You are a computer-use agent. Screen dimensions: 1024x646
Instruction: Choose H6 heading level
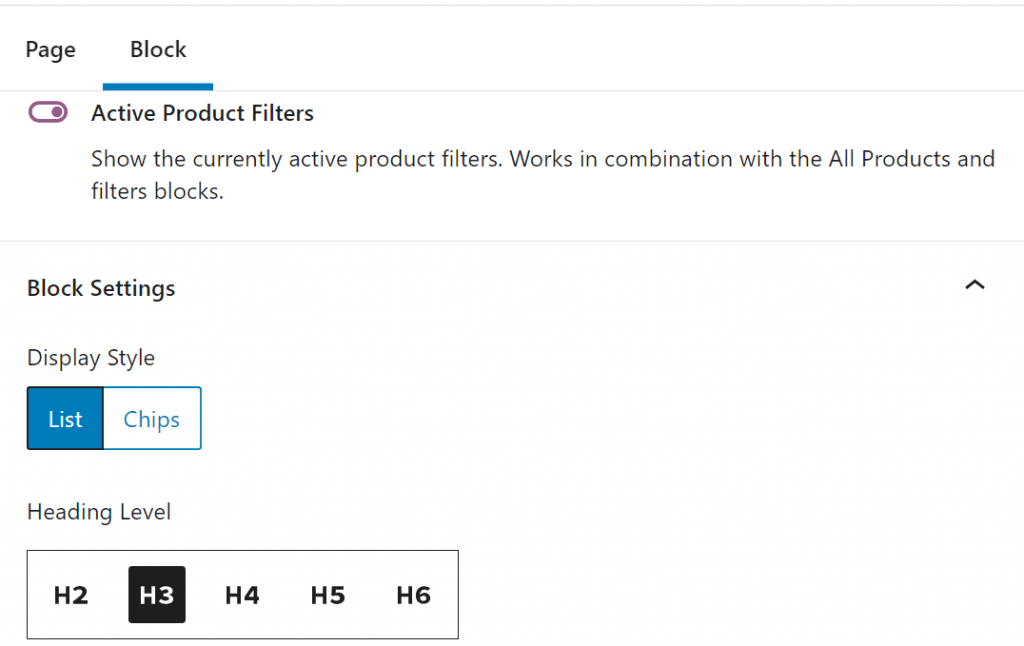coord(413,594)
